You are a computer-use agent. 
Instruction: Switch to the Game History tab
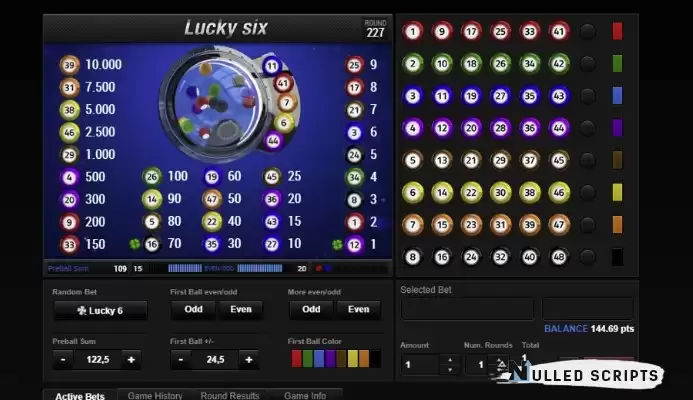pyautogui.click(x=155, y=395)
